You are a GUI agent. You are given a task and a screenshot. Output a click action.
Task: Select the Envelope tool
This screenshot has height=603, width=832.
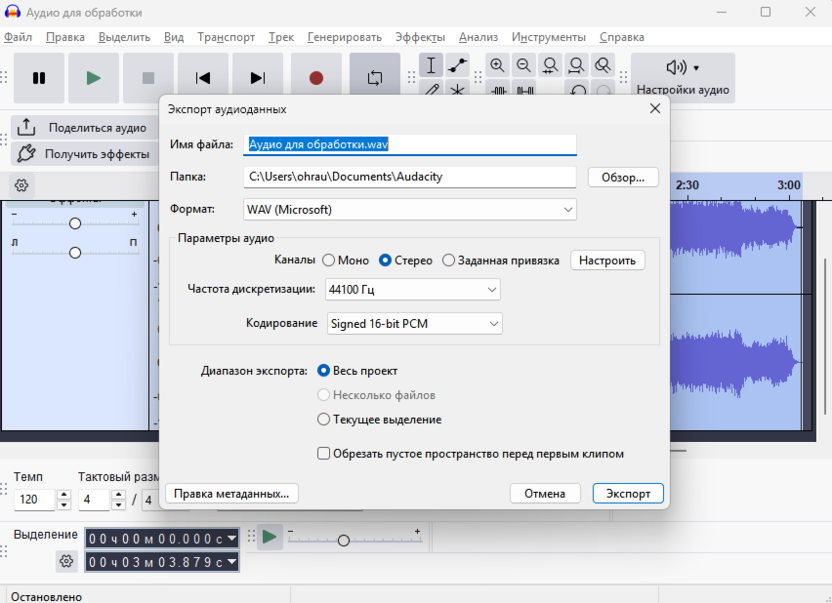[x=458, y=66]
